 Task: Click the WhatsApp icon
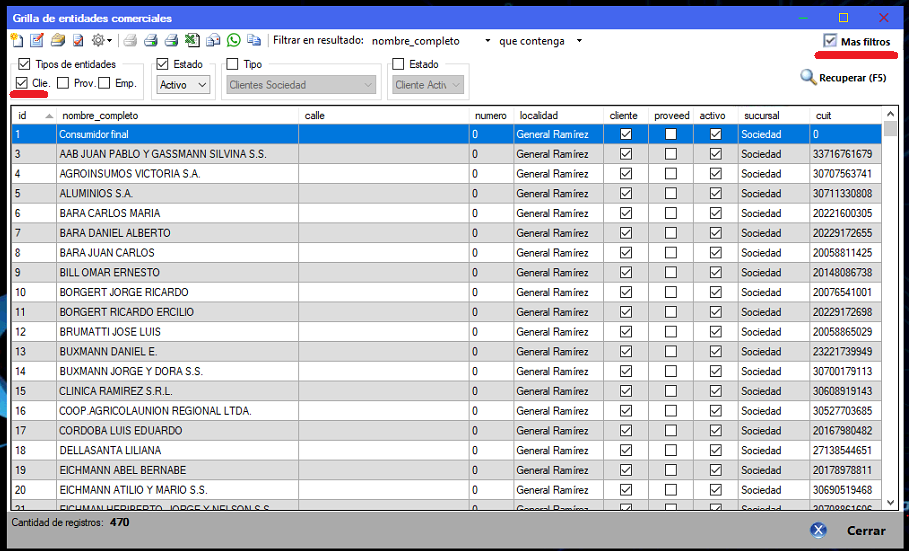click(234, 41)
